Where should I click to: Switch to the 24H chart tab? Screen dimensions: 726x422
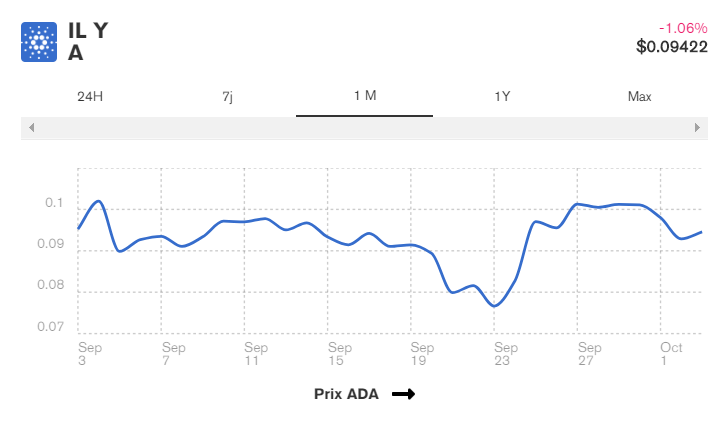[x=90, y=97]
